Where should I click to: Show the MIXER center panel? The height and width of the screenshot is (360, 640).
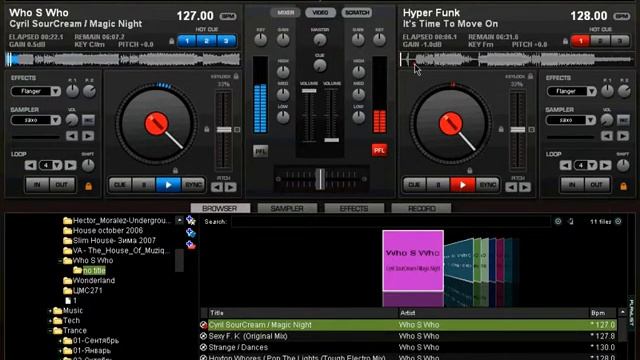(x=285, y=13)
